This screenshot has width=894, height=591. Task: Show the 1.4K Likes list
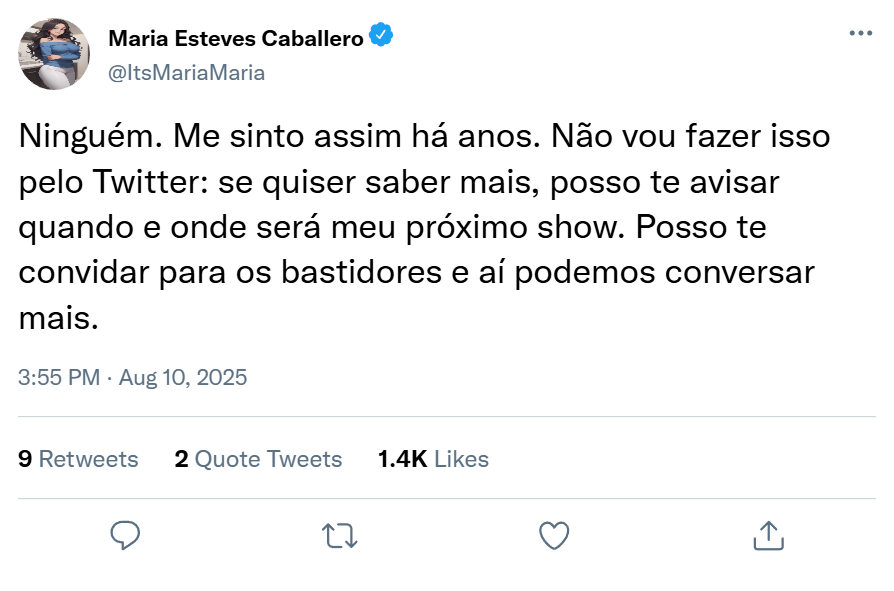pyautogui.click(x=433, y=459)
